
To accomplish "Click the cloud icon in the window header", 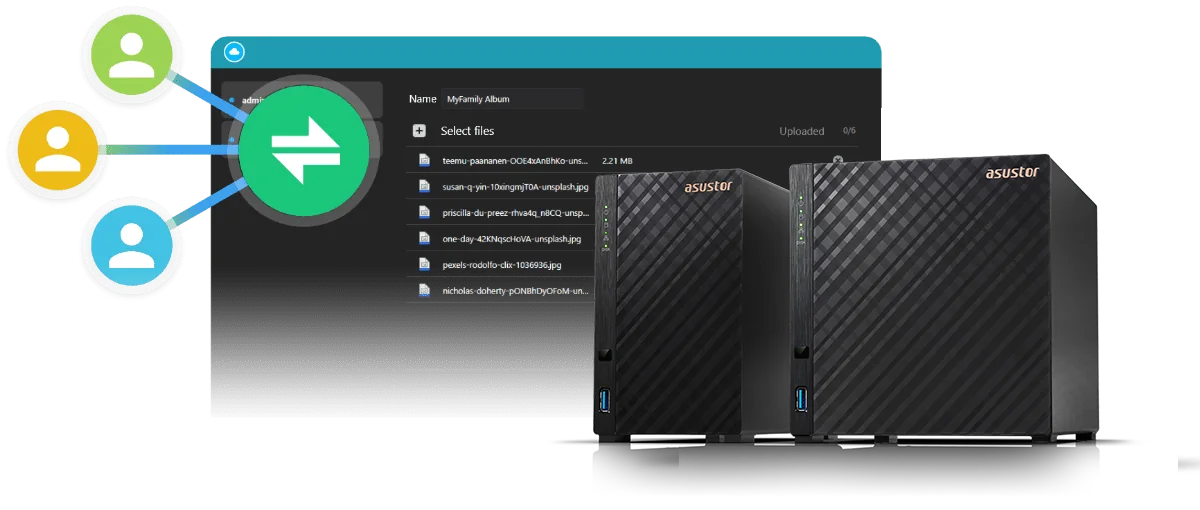I will pos(235,52).
